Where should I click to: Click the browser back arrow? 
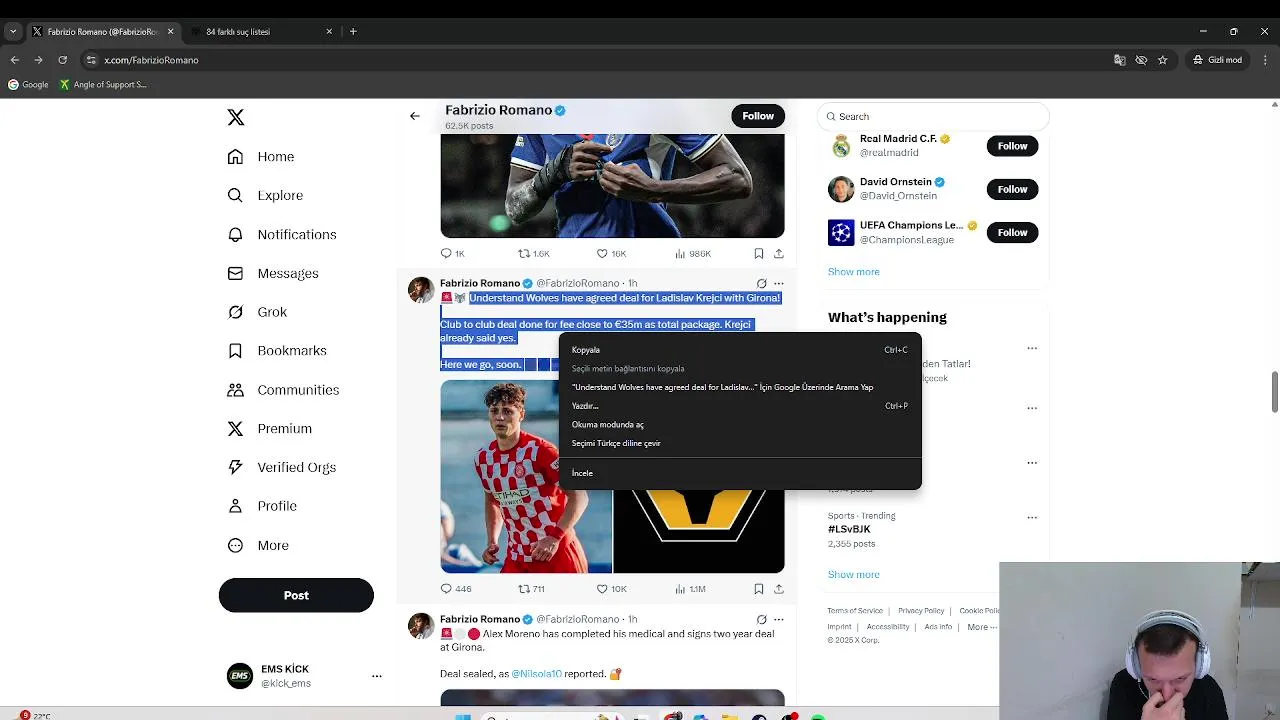14,60
